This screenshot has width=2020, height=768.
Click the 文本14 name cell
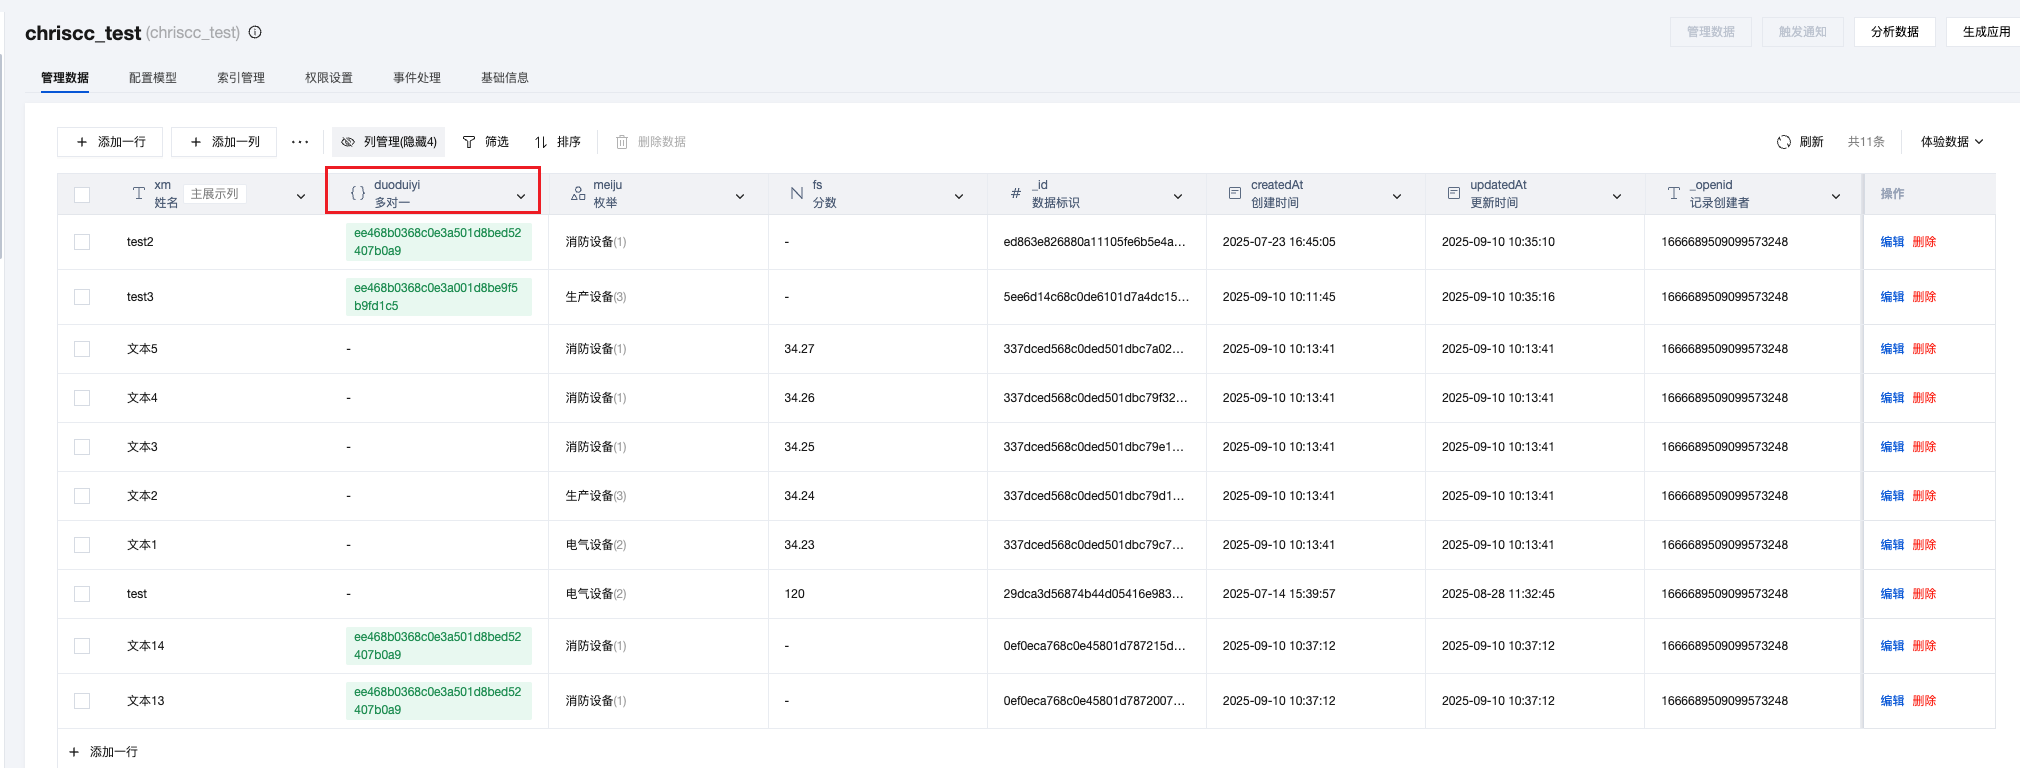(x=145, y=646)
